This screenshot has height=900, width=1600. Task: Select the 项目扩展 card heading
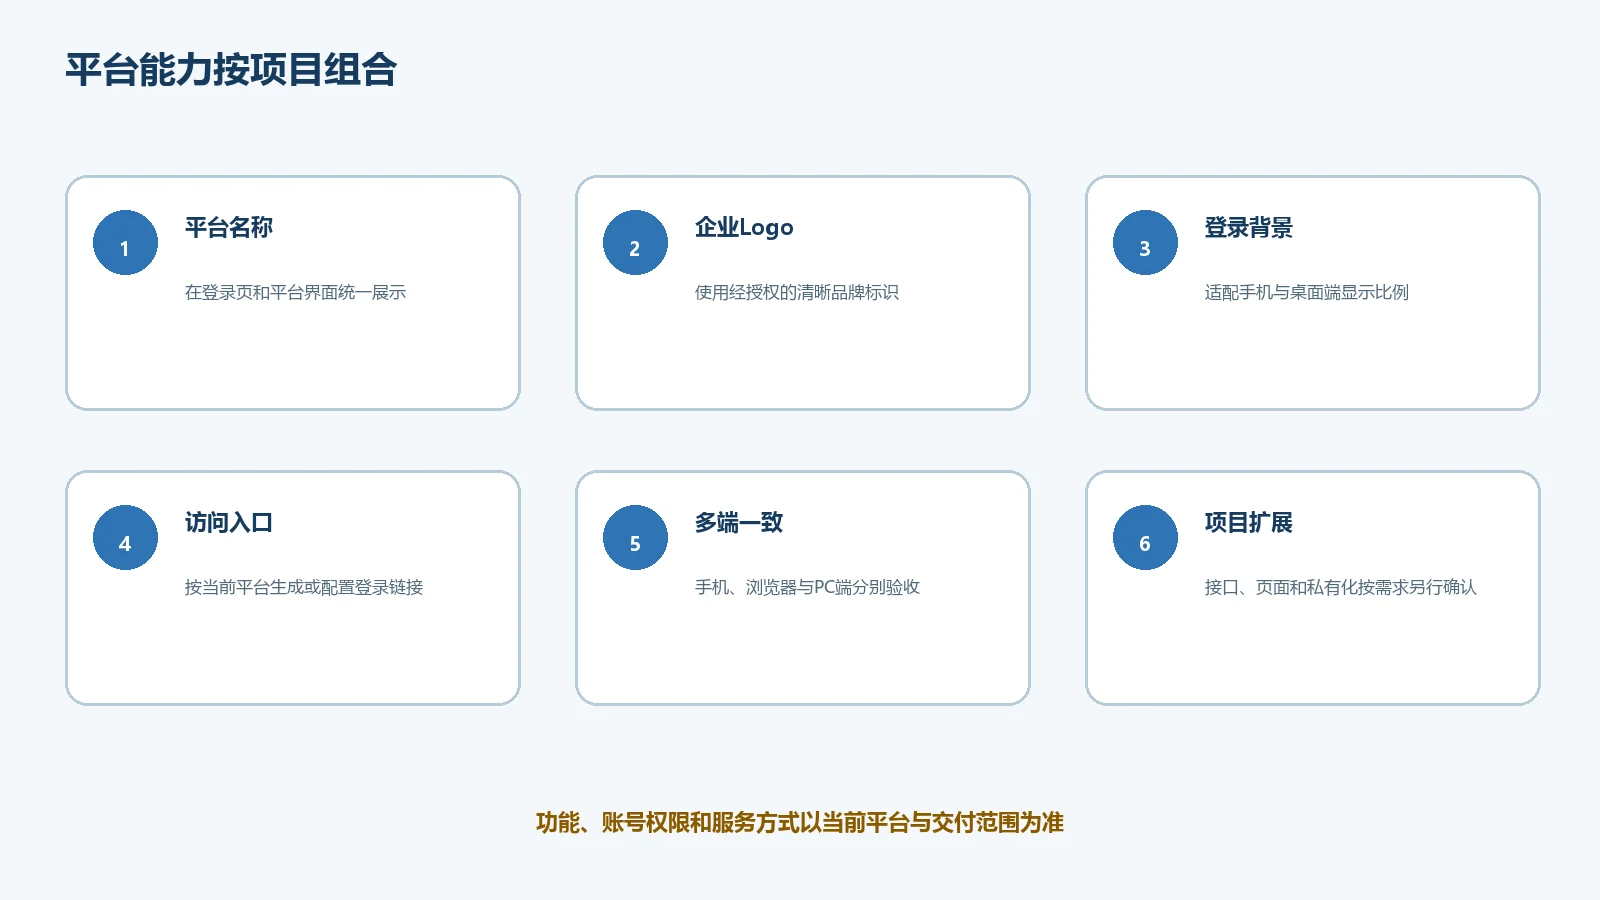tap(1249, 522)
